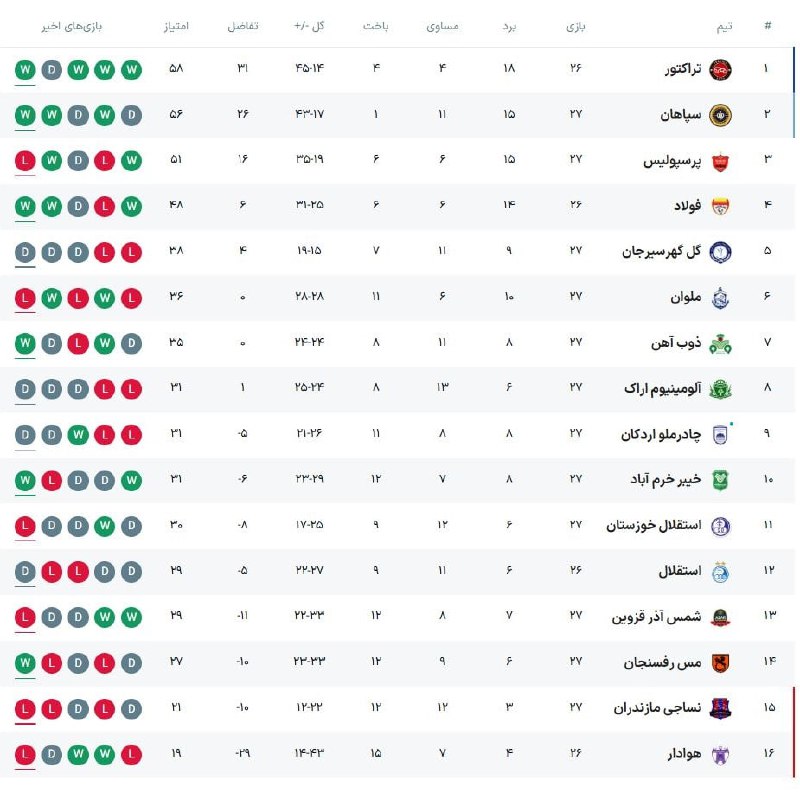Click Persepolis's underlined latest-result L badge
Viewport: 800px width, 793px height.
(24, 161)
